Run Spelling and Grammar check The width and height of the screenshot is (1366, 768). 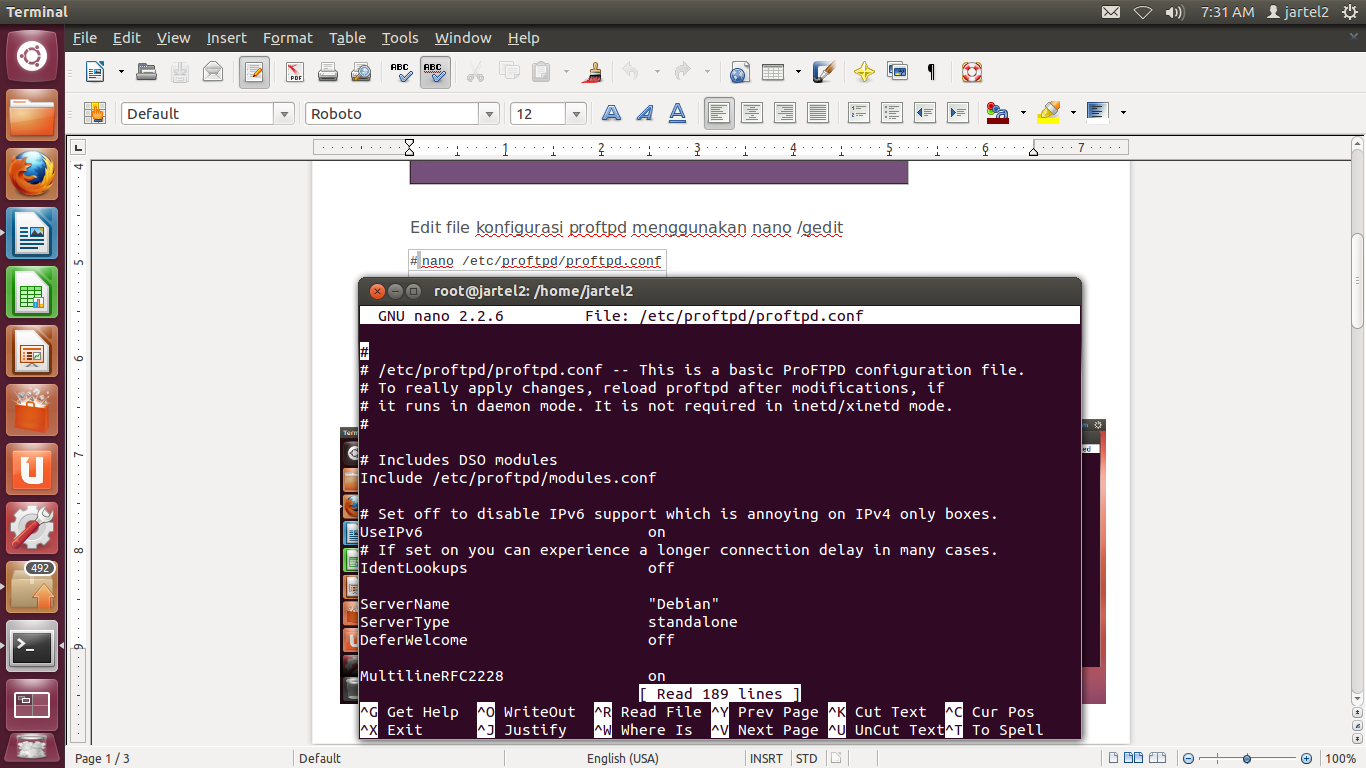(x=401, y=72)
